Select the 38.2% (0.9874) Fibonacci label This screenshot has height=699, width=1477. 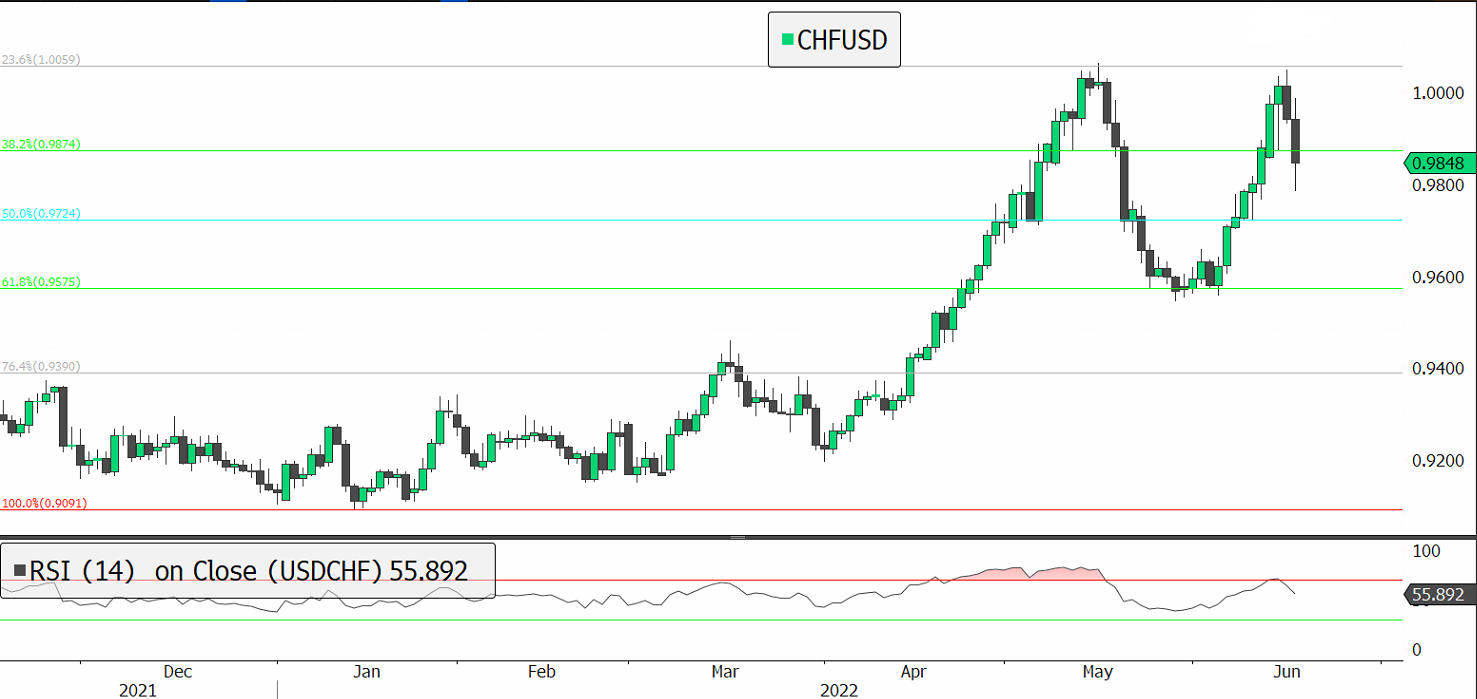click(41, 145)
